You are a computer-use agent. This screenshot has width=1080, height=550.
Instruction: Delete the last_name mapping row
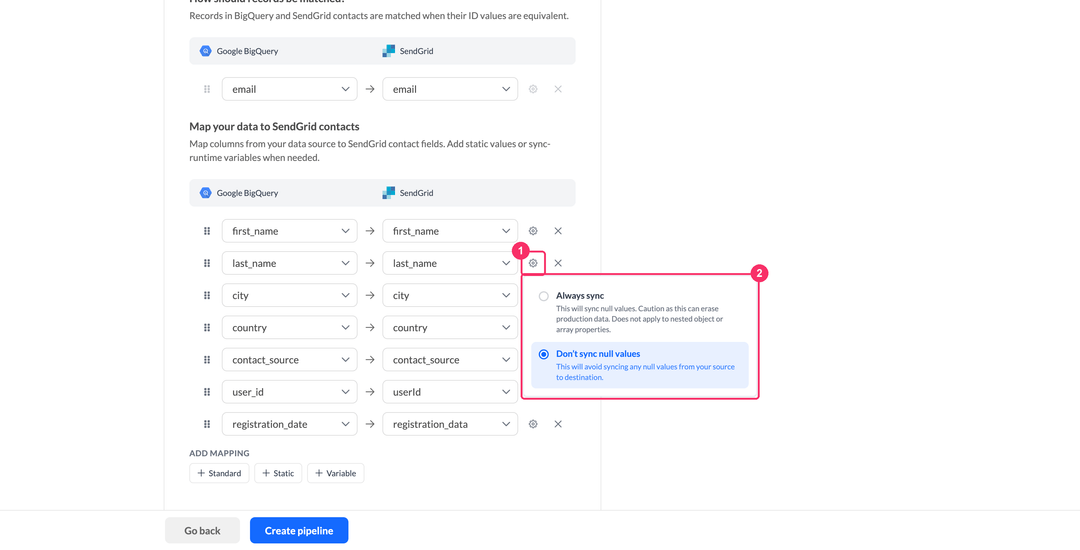[558, 263]
